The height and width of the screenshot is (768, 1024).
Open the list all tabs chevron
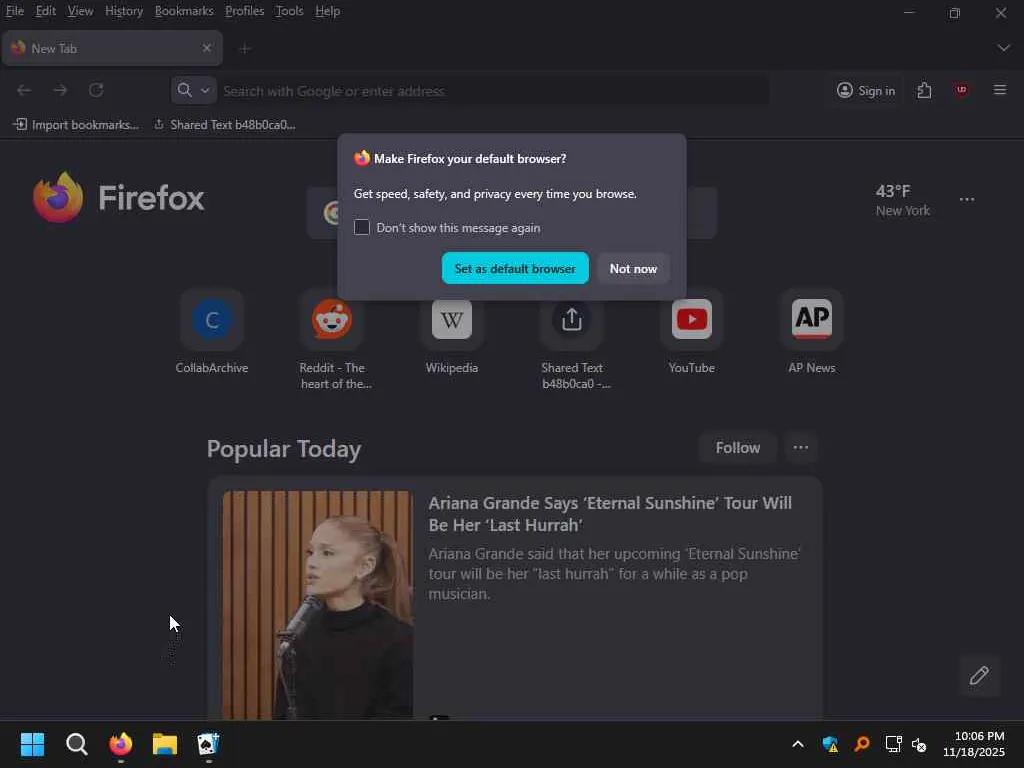point(1004,48)
